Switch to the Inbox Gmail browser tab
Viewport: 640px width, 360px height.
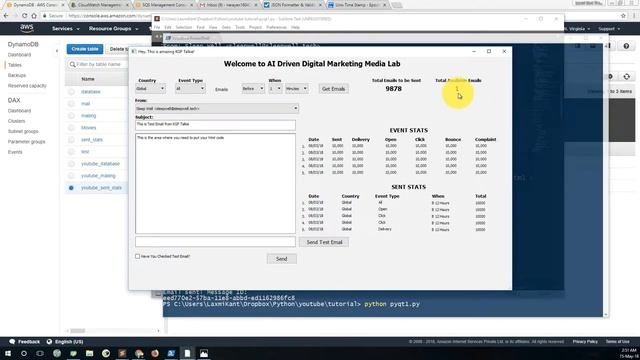click(x=229, y=5)
